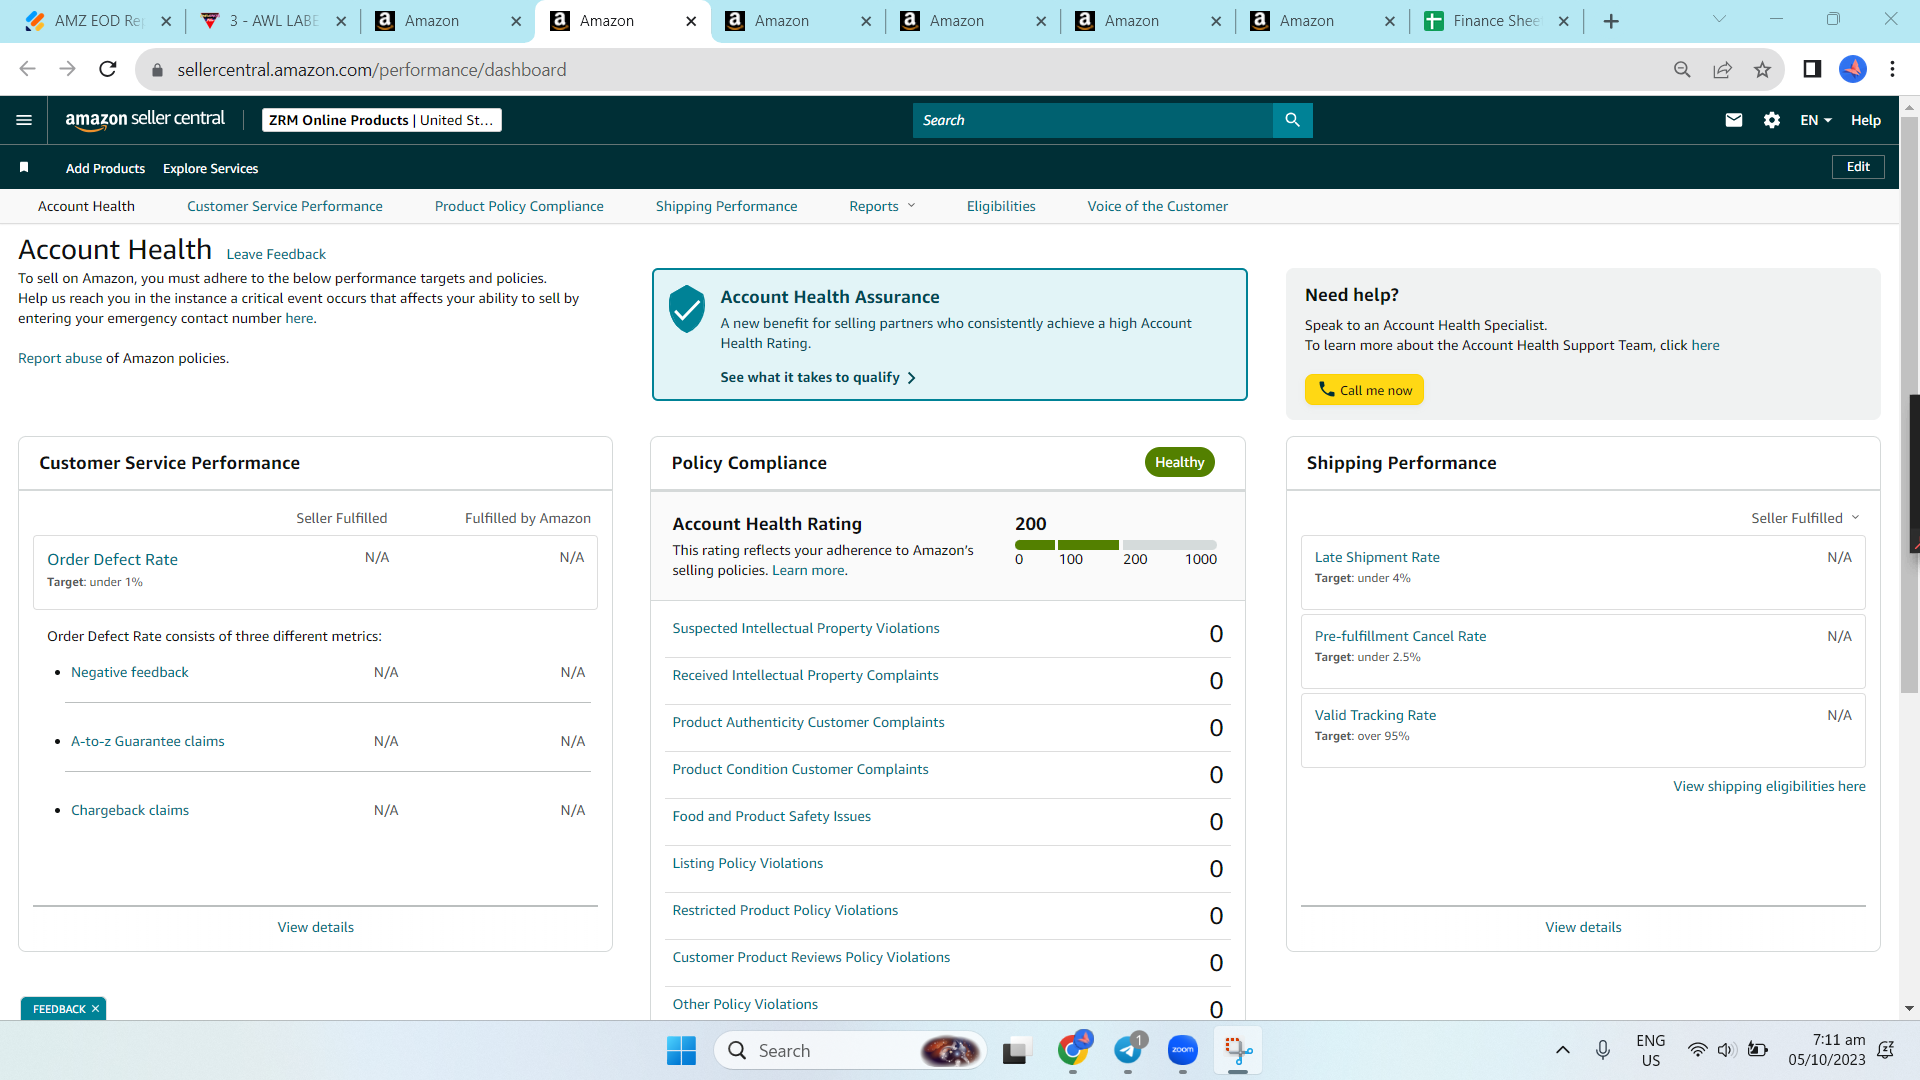The image size is (1920, 1080).
Task: Click the share page icon
Action: (1722, 69)
